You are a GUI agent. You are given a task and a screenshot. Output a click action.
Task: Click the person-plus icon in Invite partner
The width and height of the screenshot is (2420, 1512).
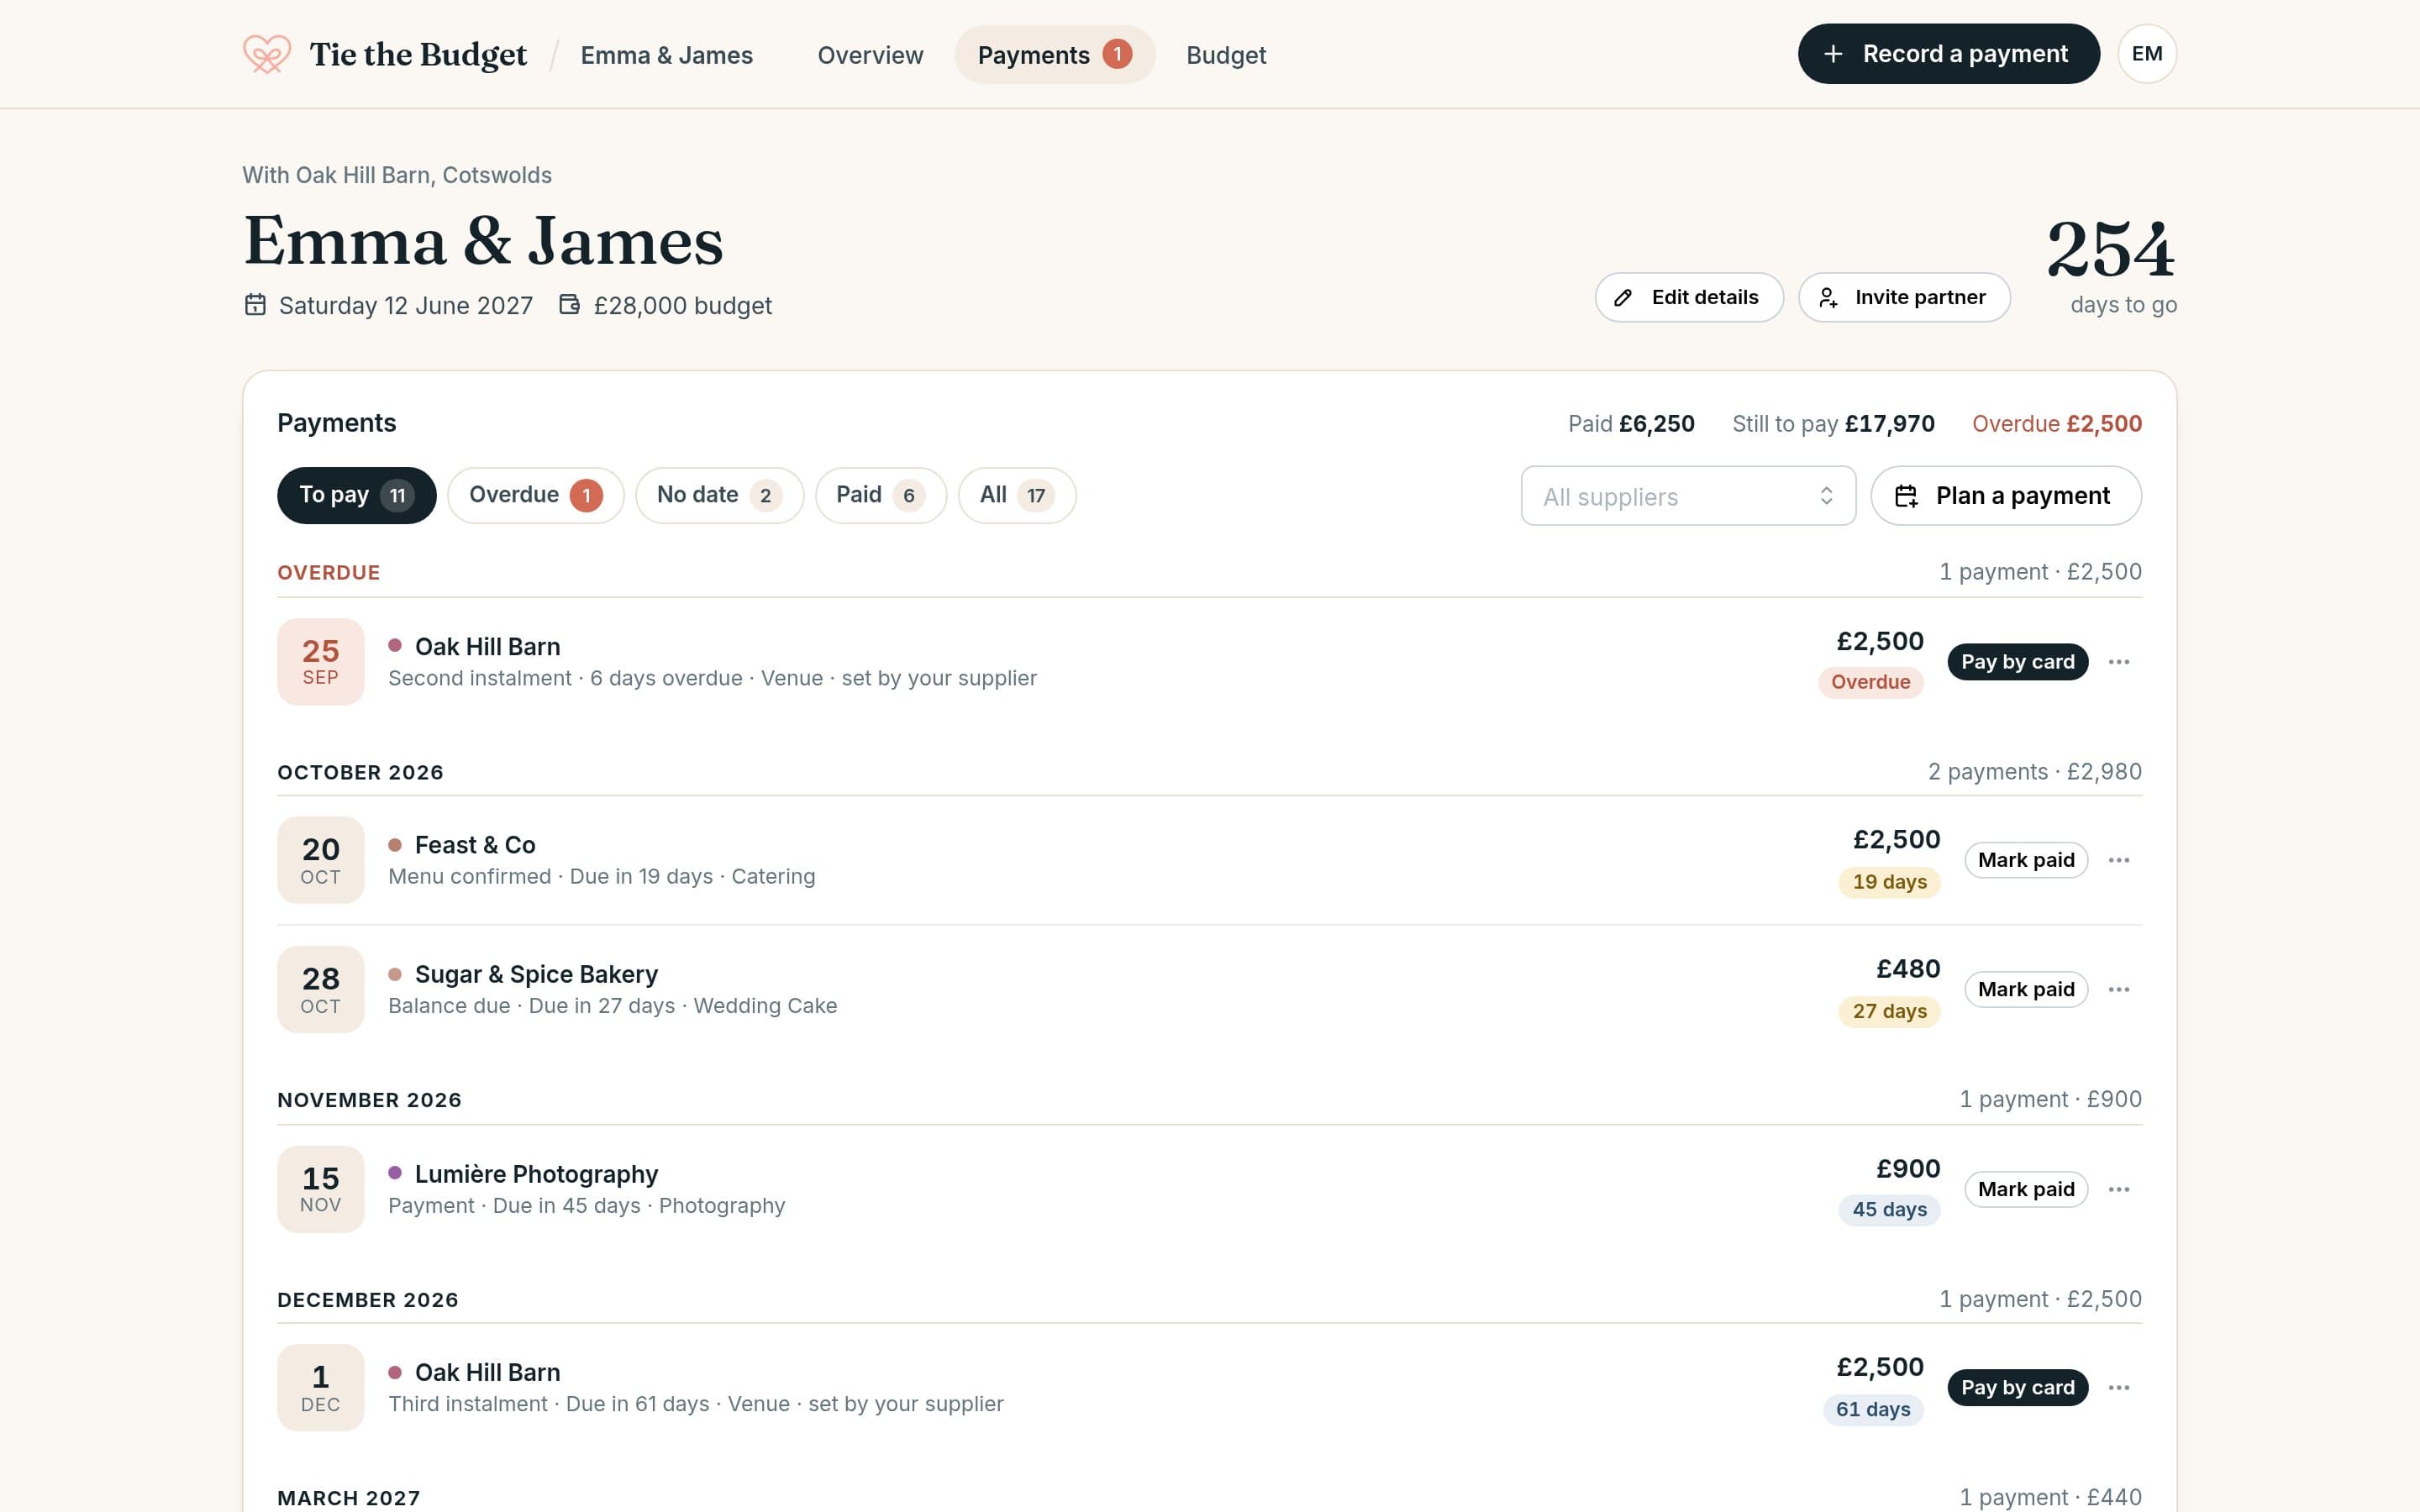[x=1827, y=298]
